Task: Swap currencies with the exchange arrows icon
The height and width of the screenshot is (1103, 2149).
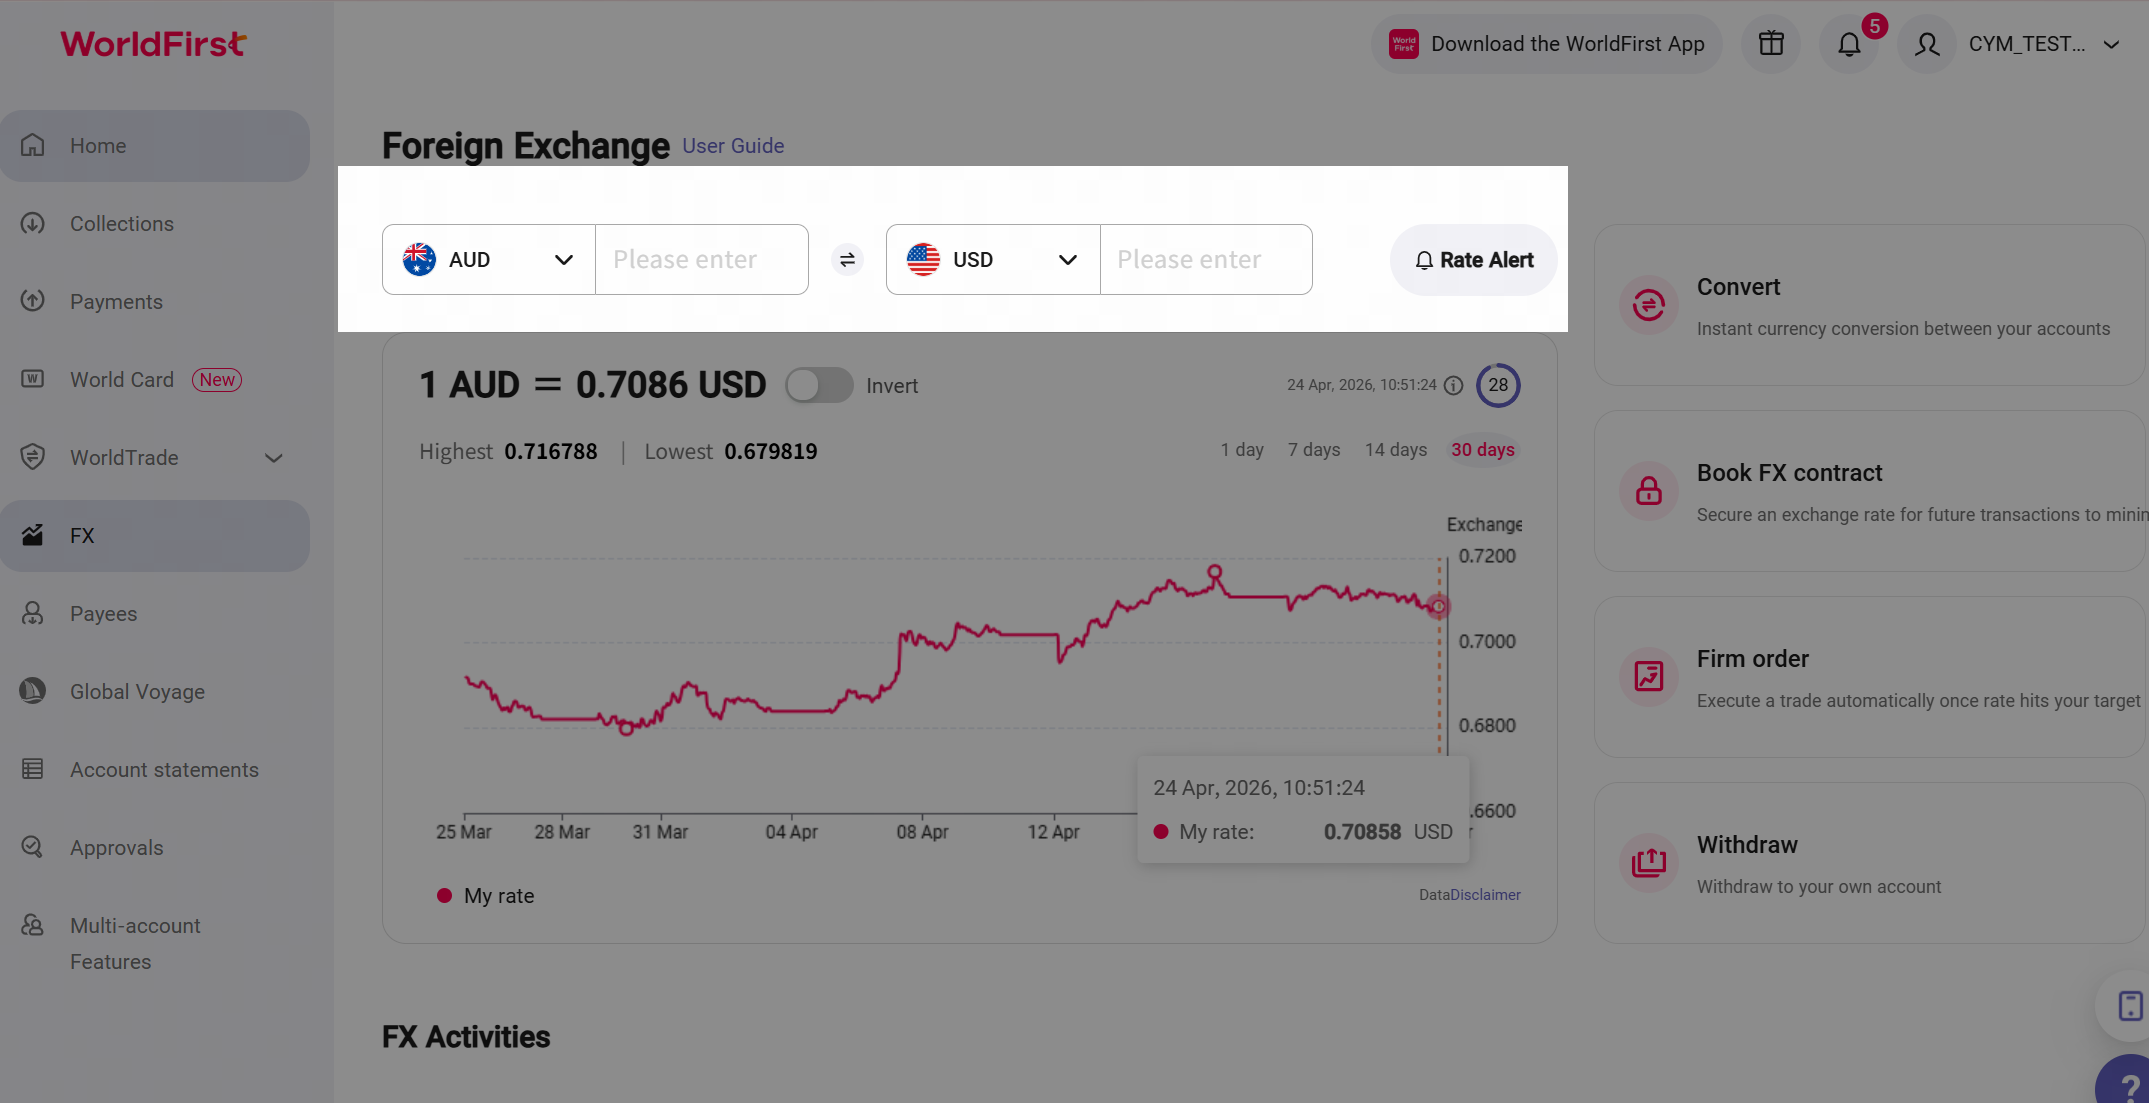Action: [x=847, y=260]
